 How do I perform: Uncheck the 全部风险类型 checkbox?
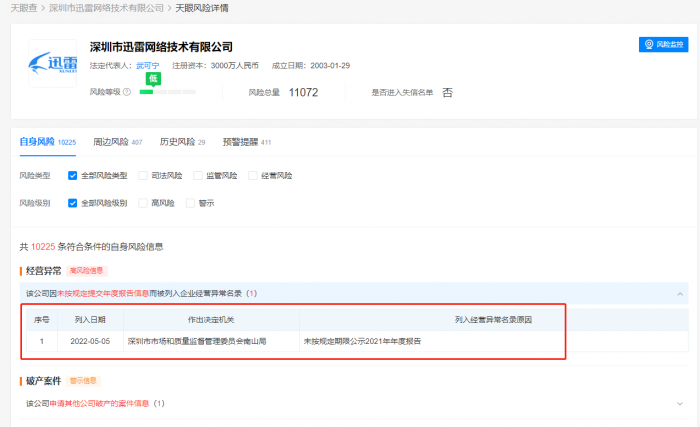pyautogui.click(x=73, y=175)
